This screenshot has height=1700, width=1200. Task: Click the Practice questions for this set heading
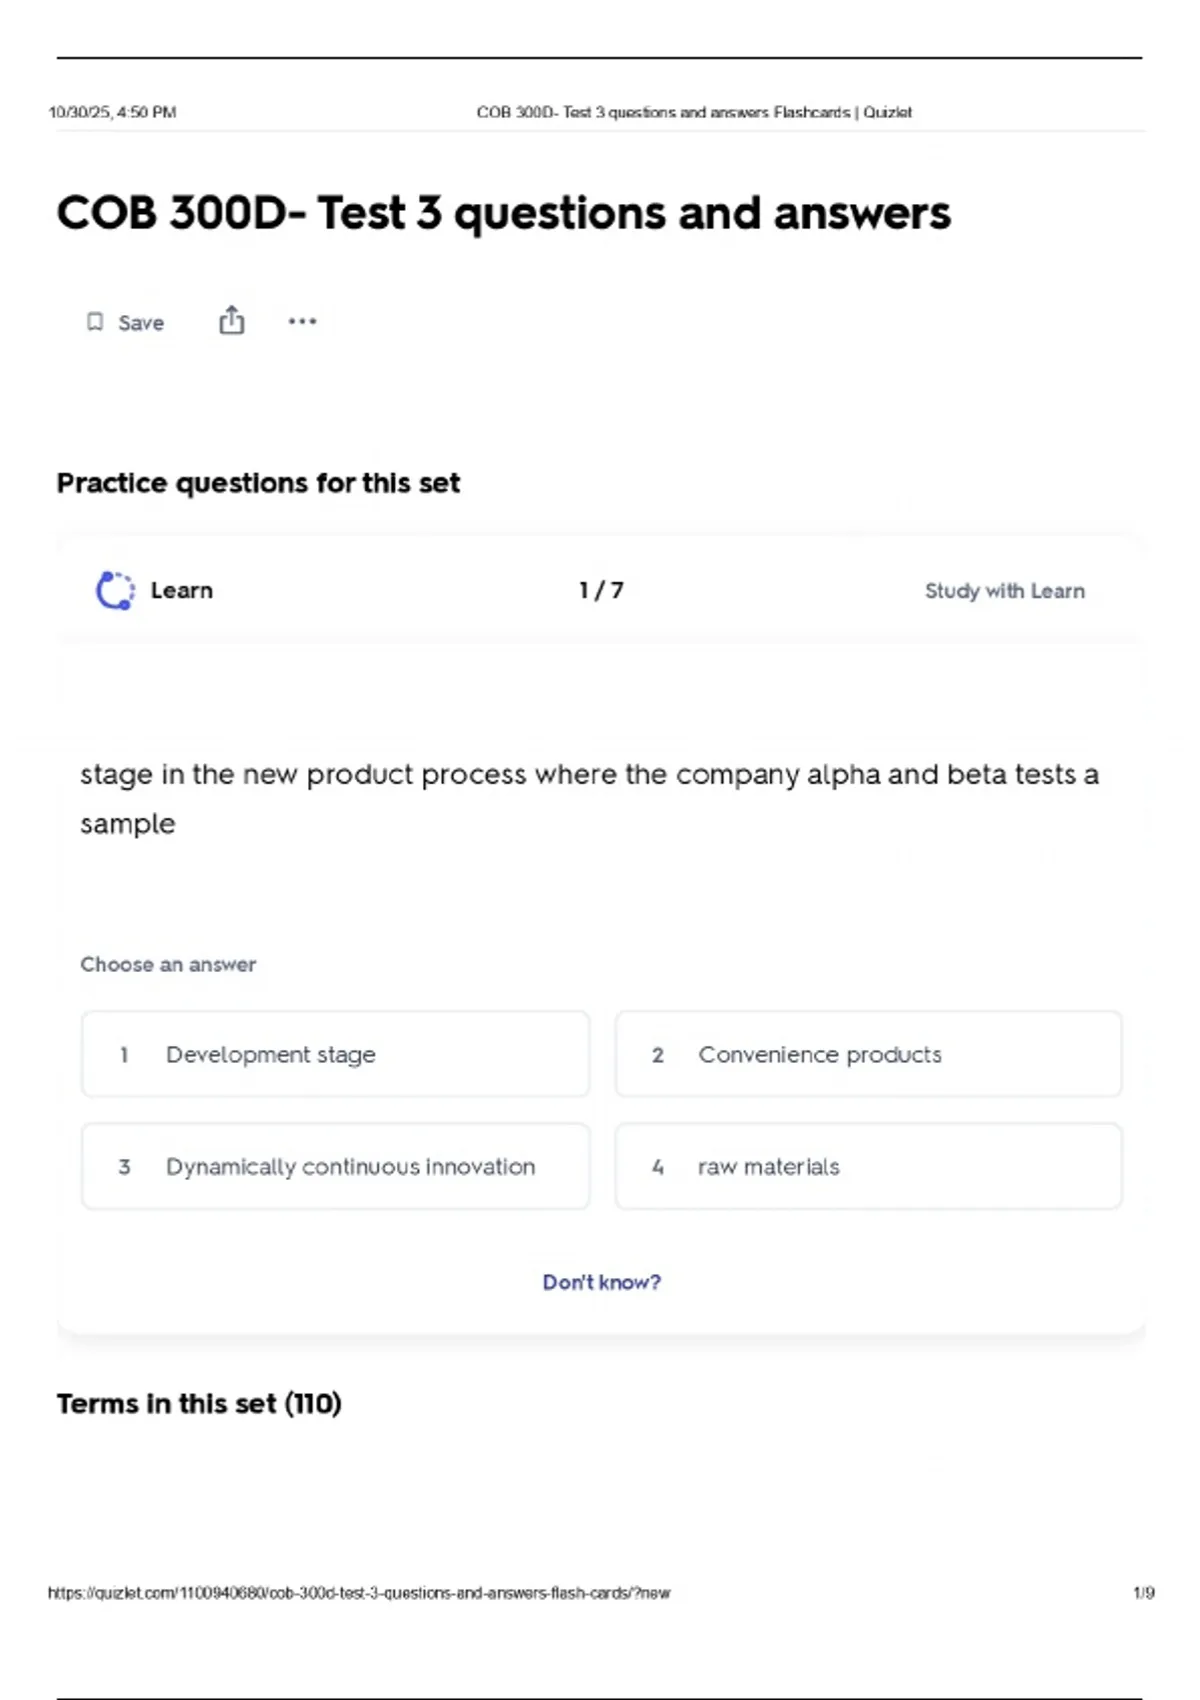pyautogui.click(x=258, y=483)
